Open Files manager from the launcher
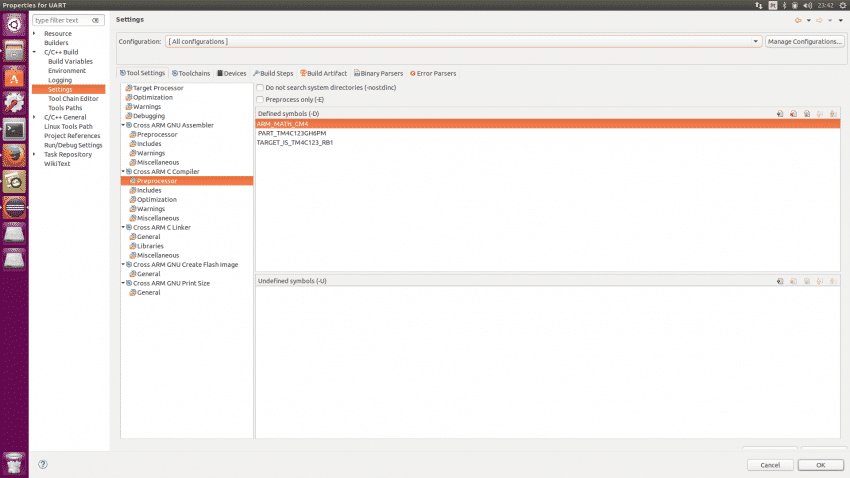 [x=14, y=50]
